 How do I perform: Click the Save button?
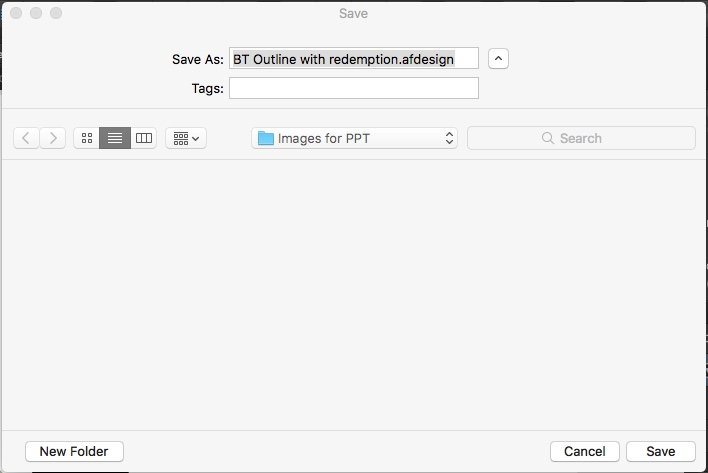[x=661, y=451]
